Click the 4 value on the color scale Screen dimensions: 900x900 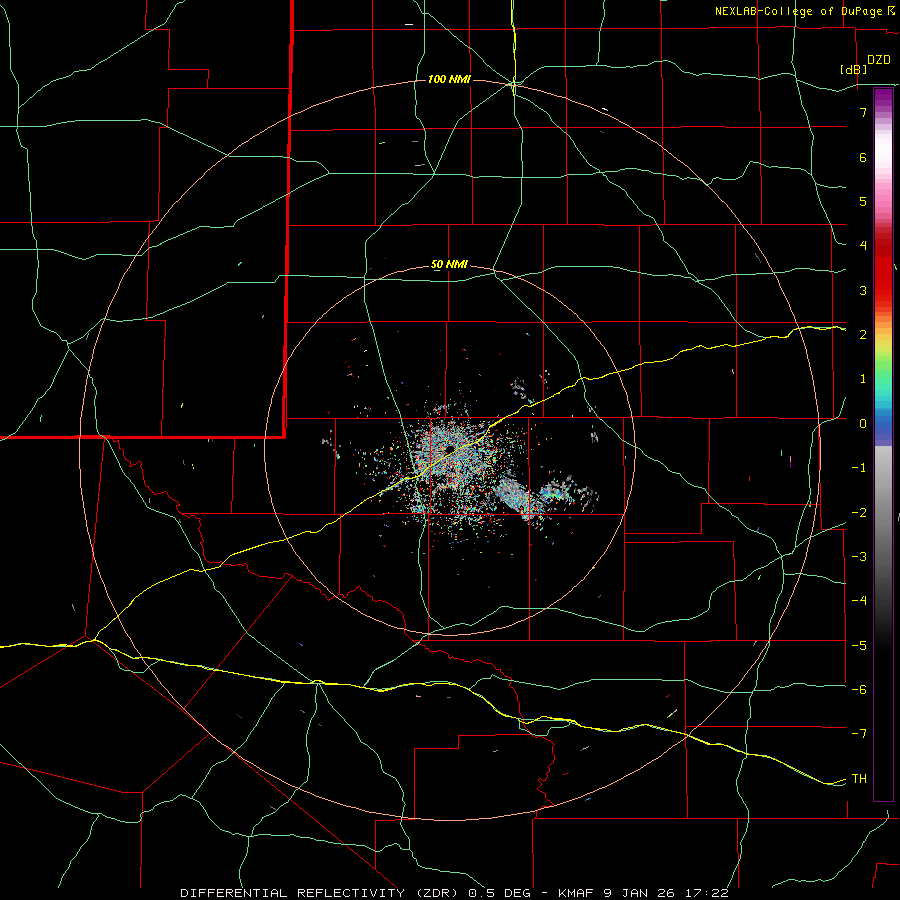click(863, 246)
